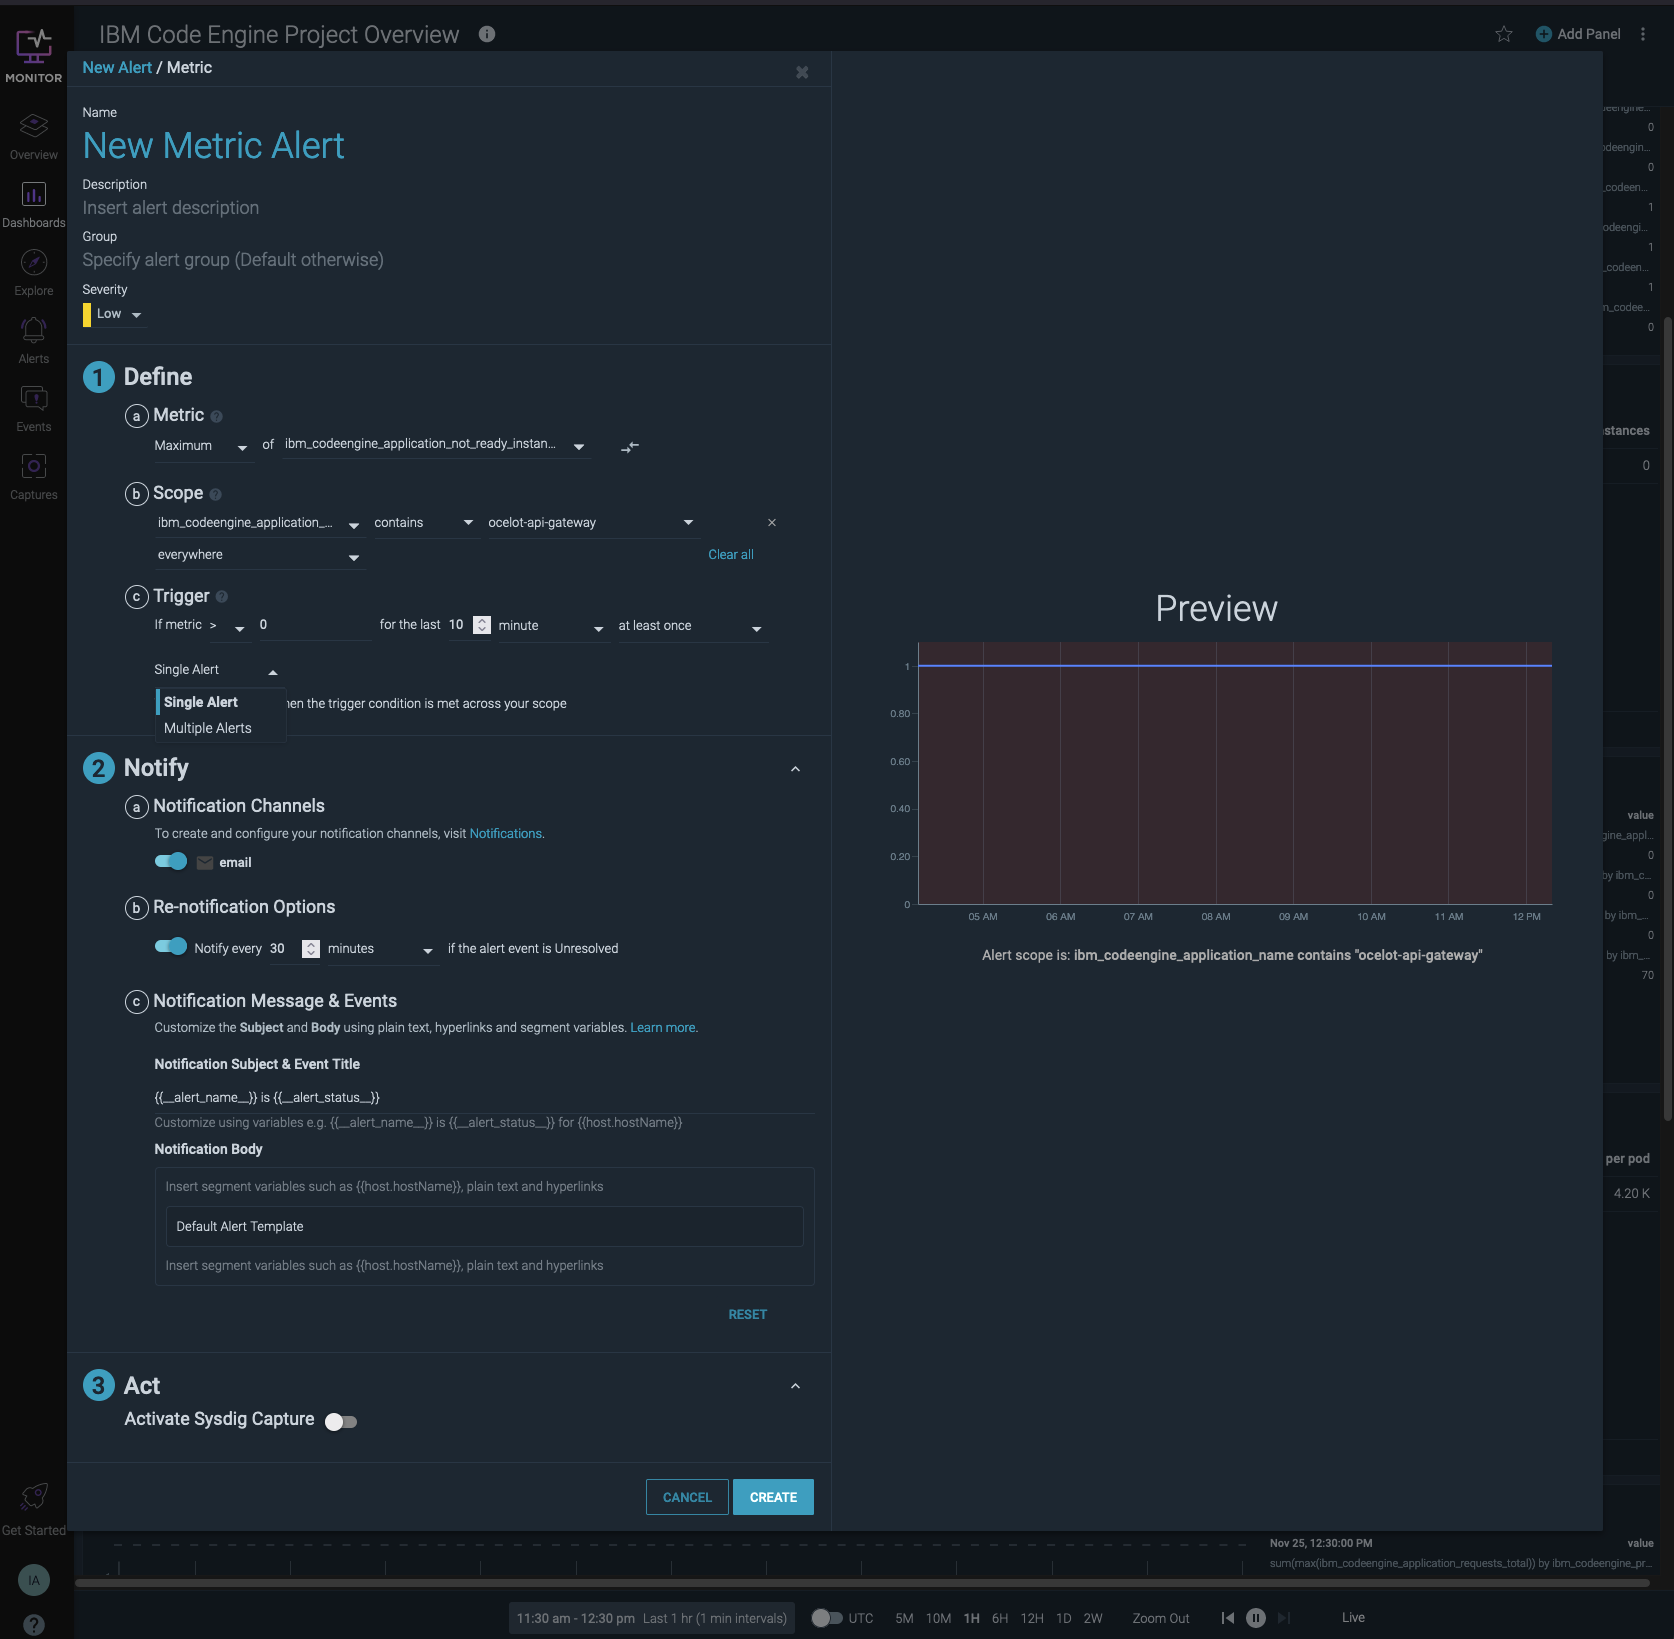
Task: Open the help question mark icon
Action: [34, 1624]
